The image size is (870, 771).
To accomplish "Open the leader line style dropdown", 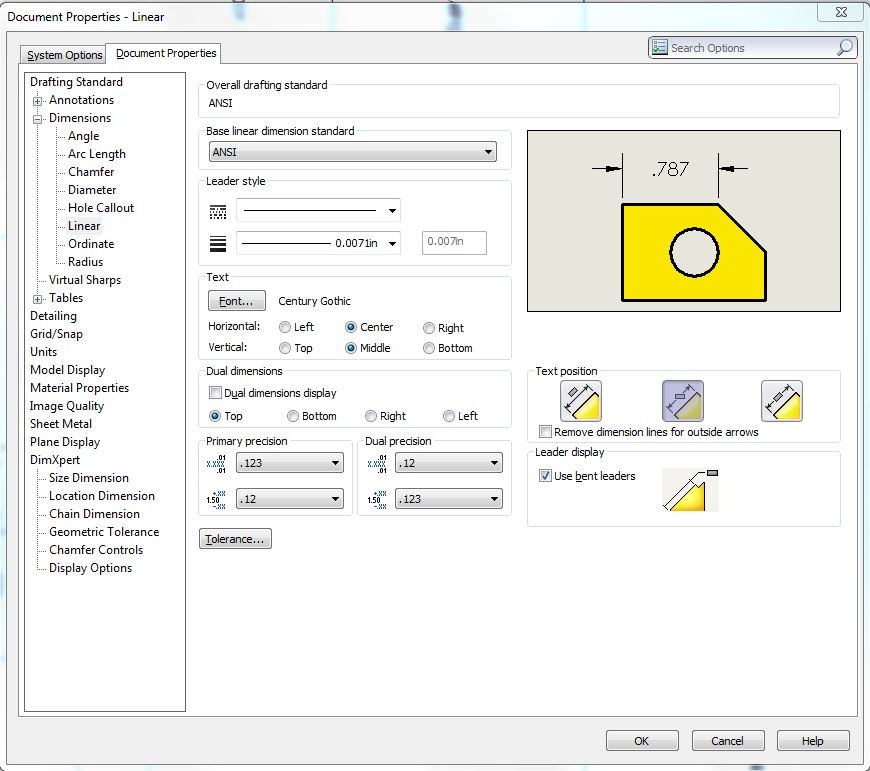I will click(x=318, y=211).
